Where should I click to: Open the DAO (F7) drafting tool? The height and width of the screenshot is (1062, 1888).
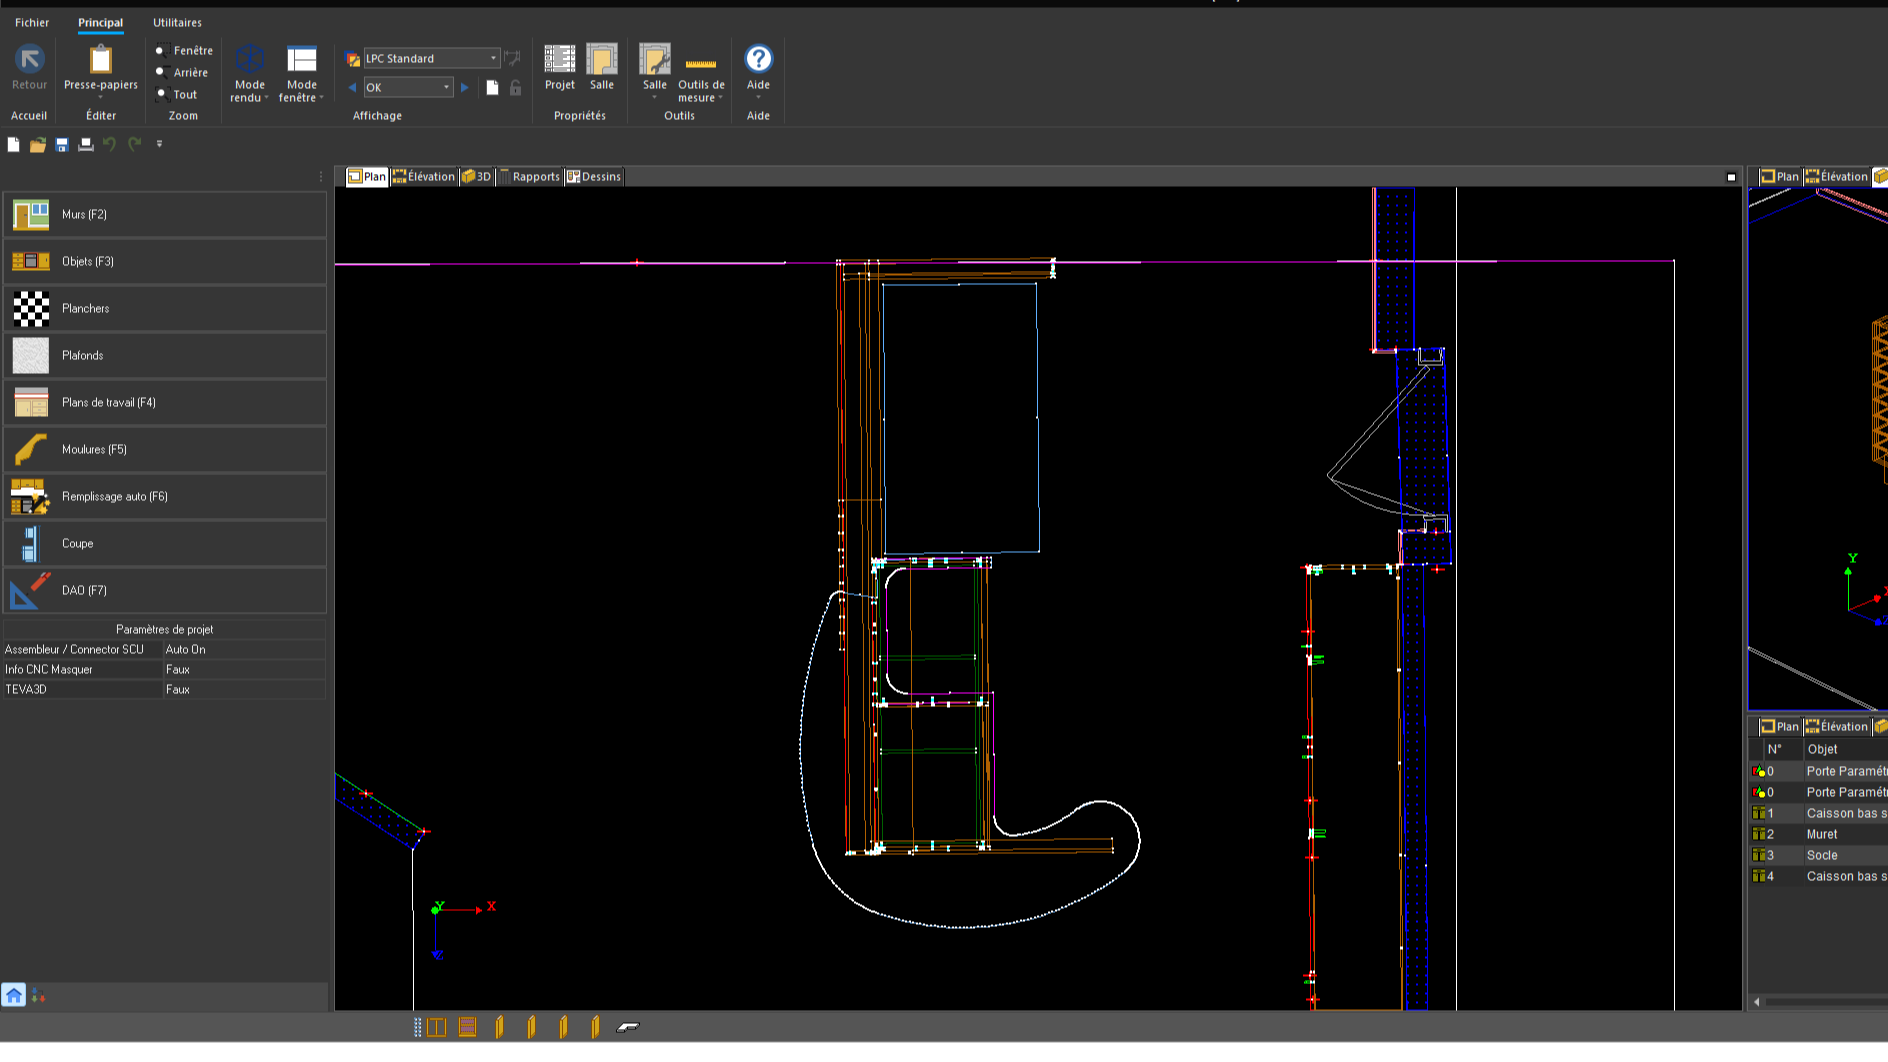tap(165, 591)
